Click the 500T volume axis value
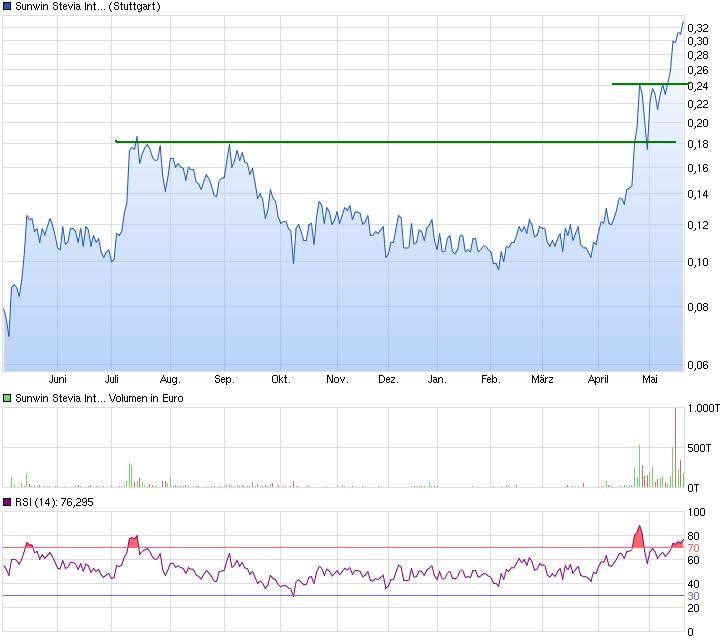The image size is (726, 640). point(699,448)
